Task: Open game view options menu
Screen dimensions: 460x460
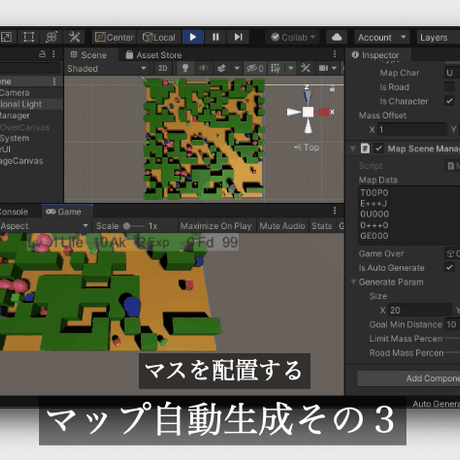Action: pos(335,211)
